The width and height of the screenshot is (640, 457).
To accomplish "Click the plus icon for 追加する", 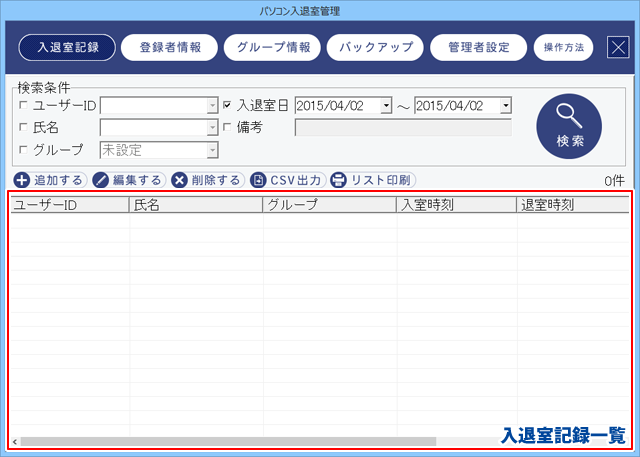I will [x=22, y=180].
